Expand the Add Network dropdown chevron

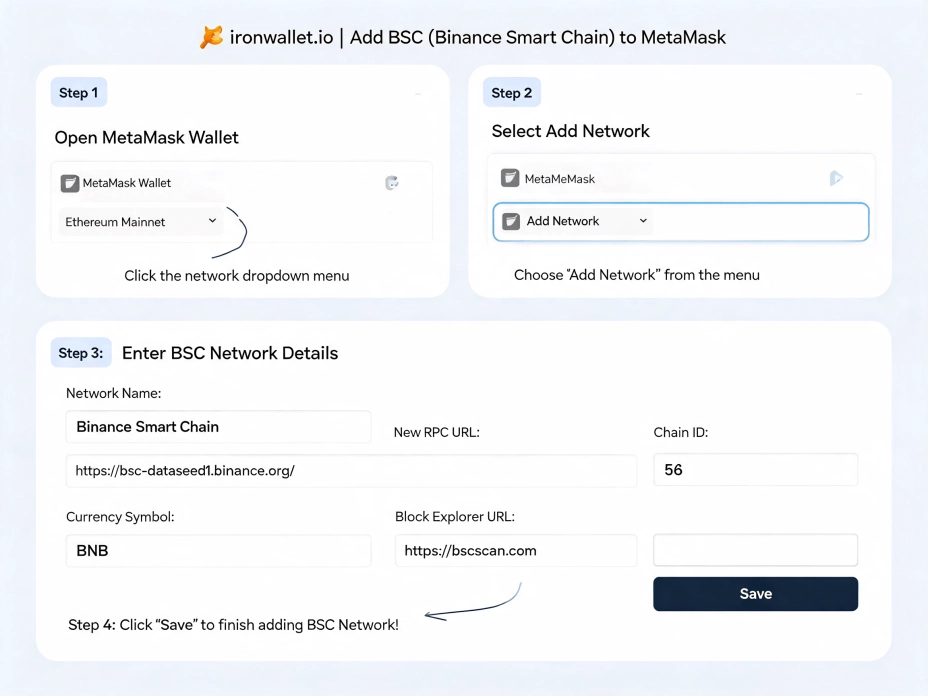(643, 221)
